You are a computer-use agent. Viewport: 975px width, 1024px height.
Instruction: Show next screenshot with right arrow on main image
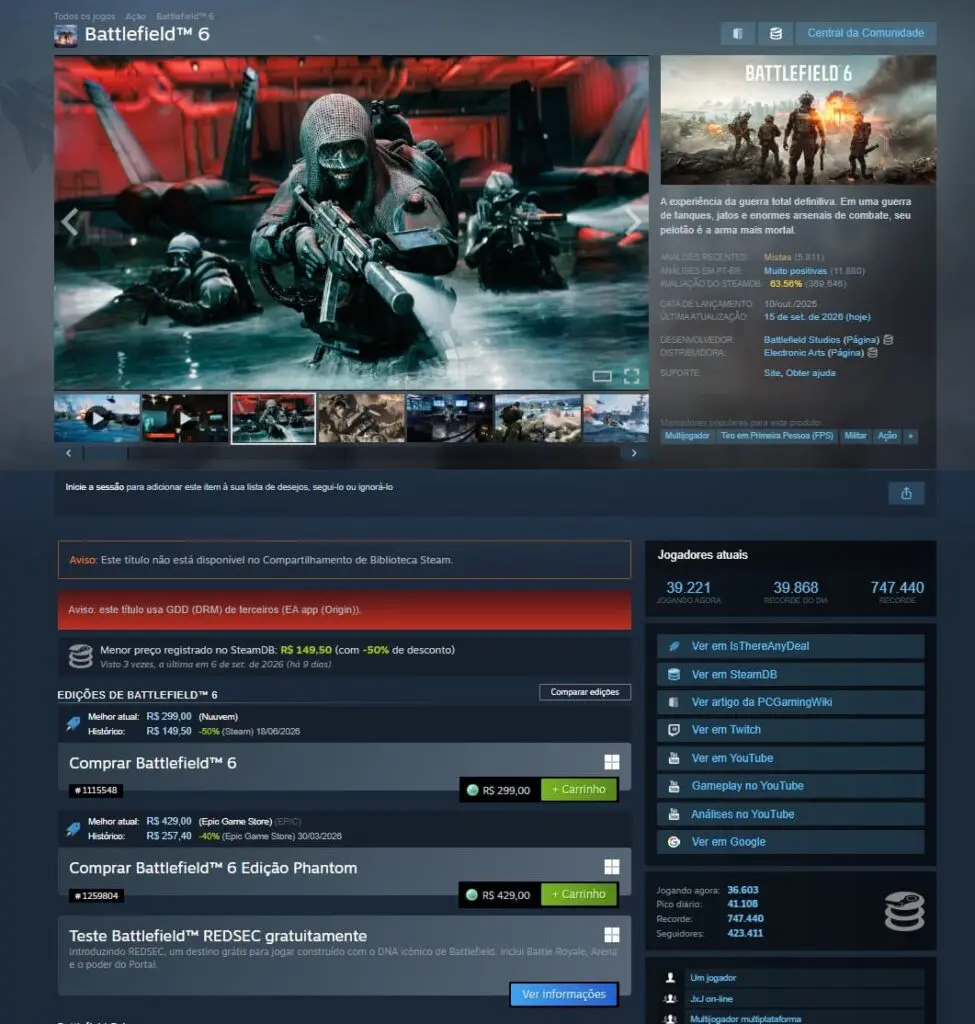[x=633, y=222]
